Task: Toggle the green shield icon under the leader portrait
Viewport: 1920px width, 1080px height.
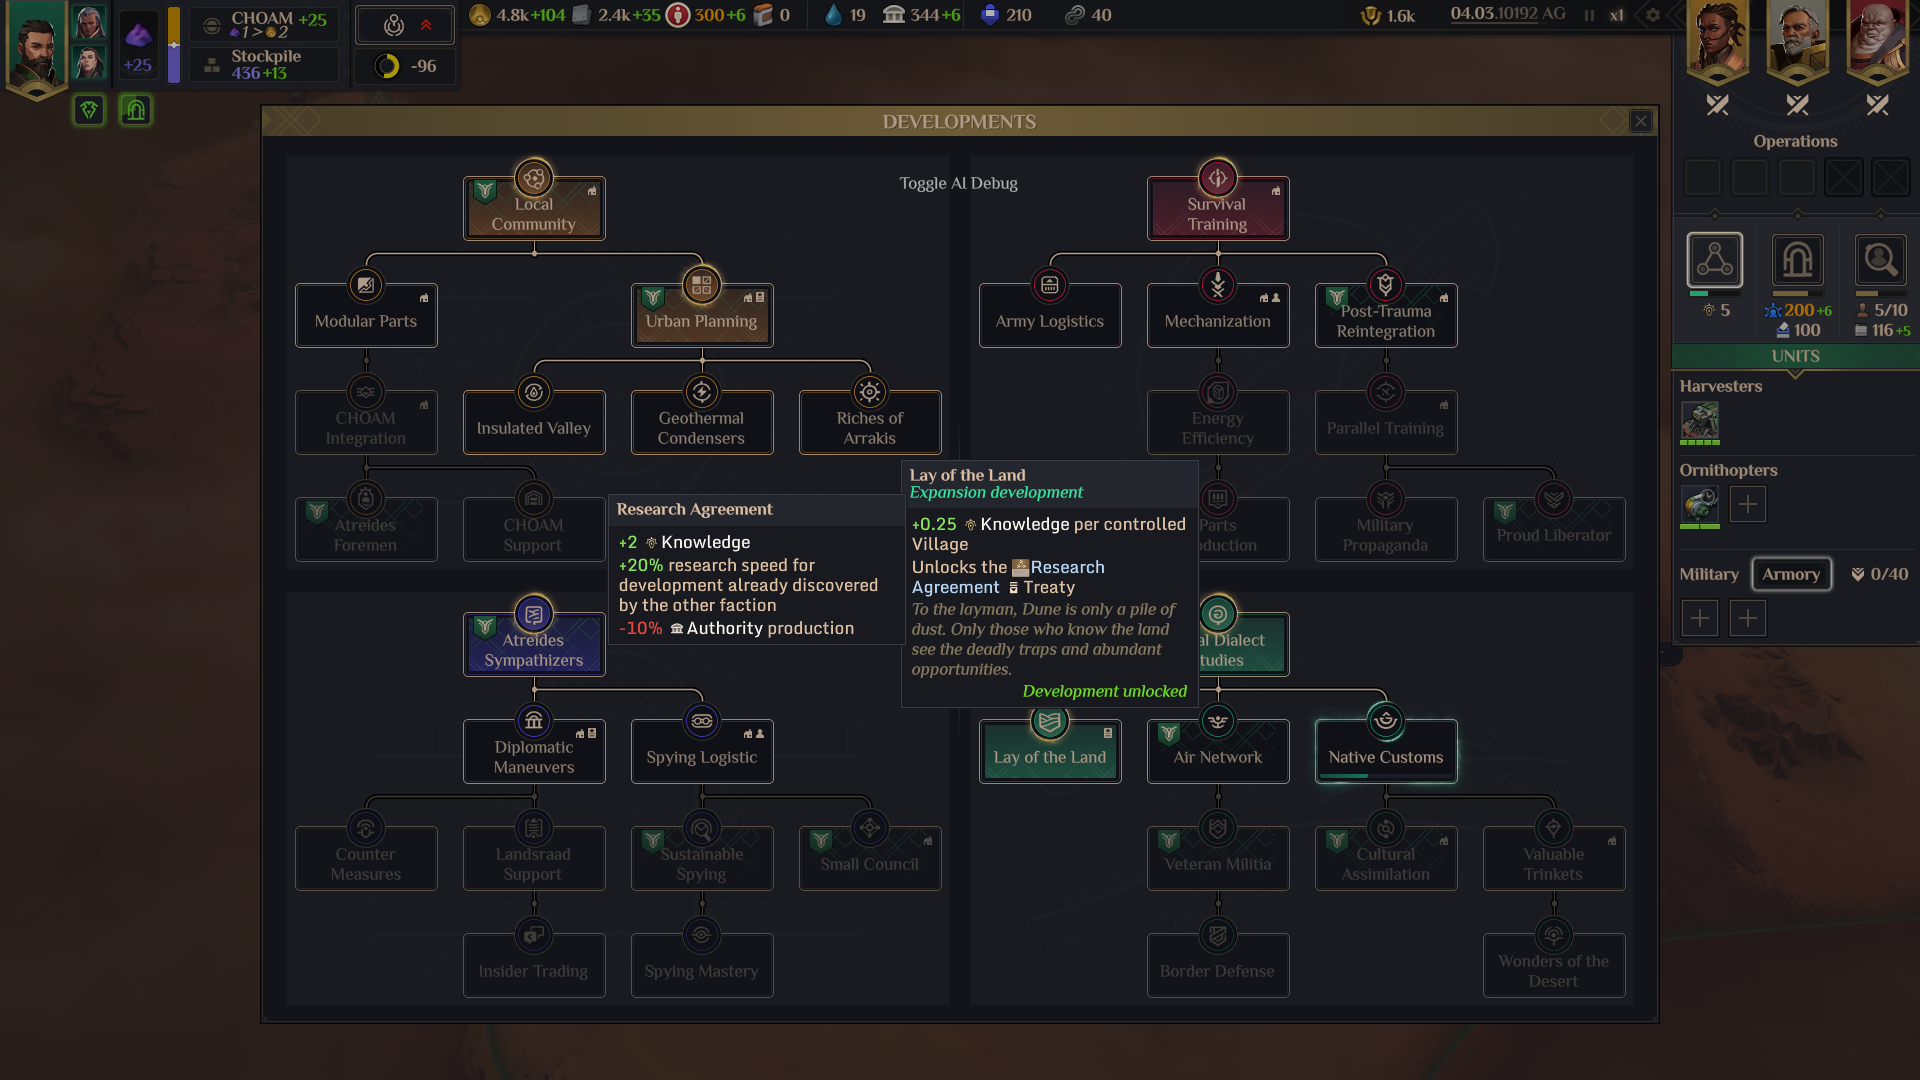Action: (89, 110)
